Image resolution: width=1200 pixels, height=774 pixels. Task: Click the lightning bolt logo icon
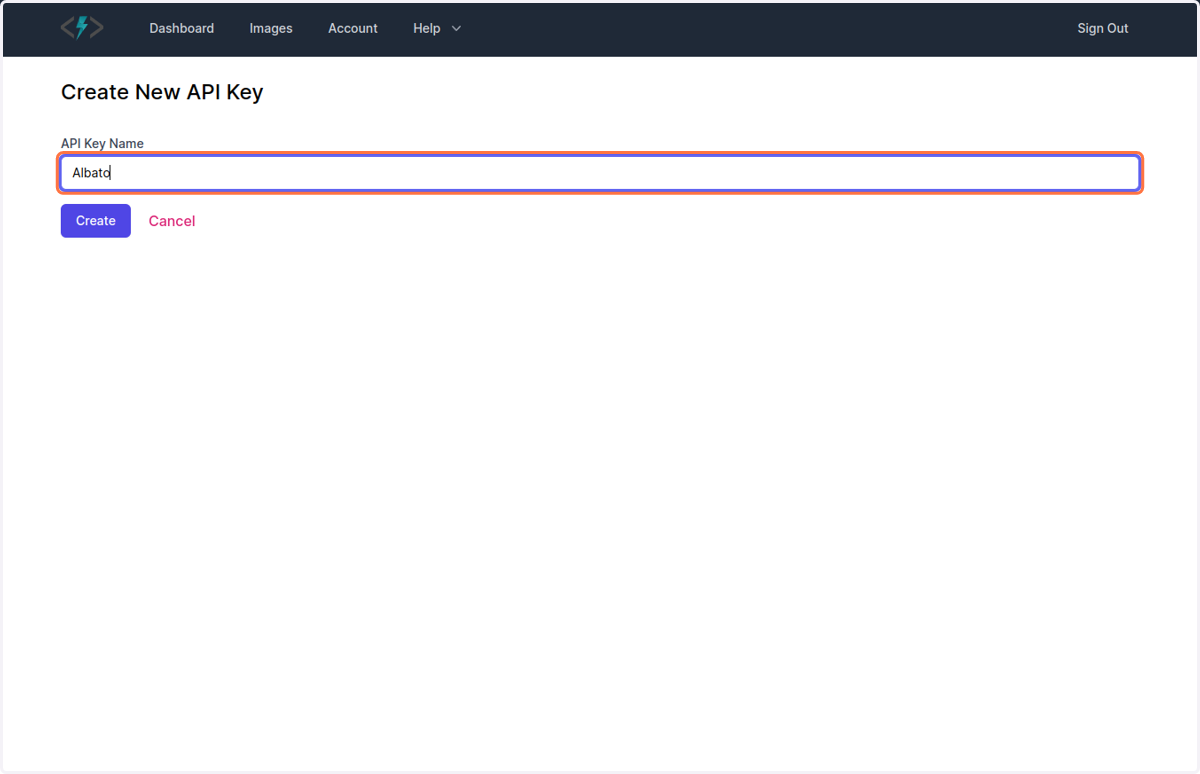(x=82, y=28)
